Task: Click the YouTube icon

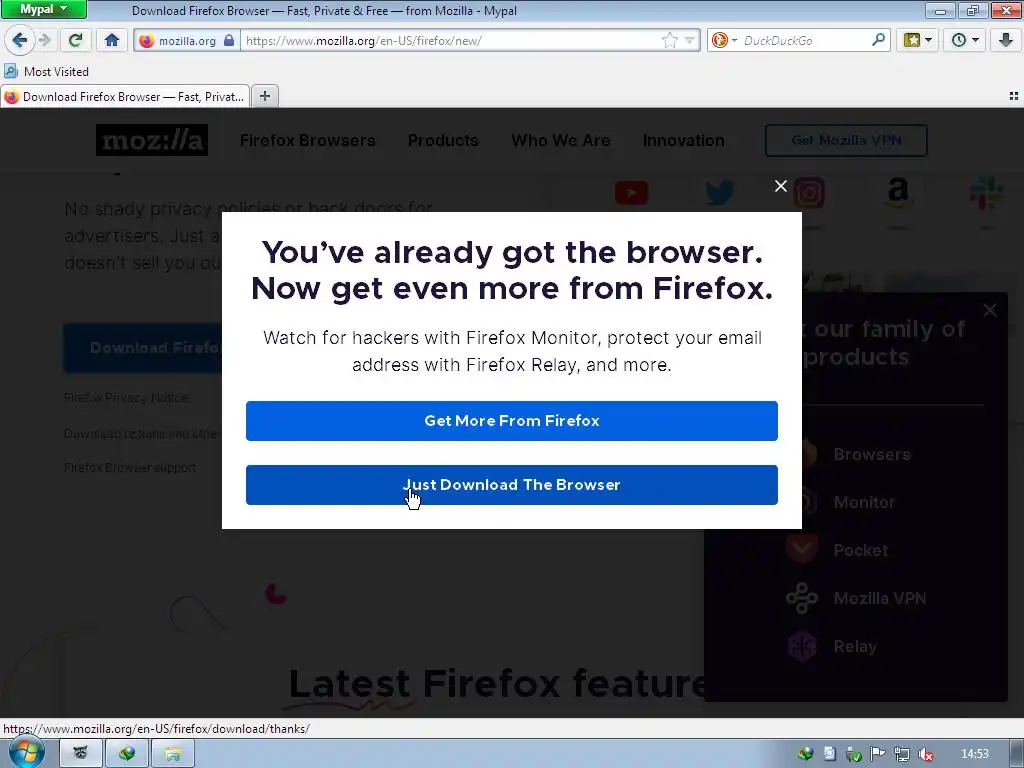Action: [632, 193]
